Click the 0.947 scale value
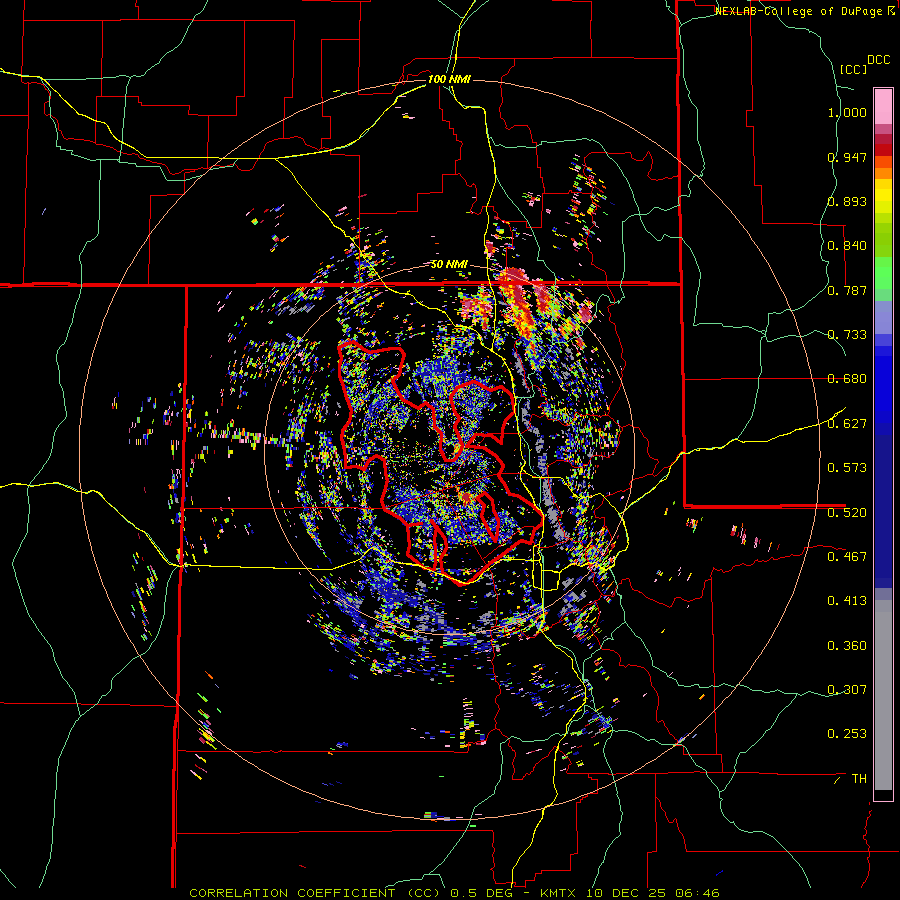900x900 pixels. tap(847, 157)
